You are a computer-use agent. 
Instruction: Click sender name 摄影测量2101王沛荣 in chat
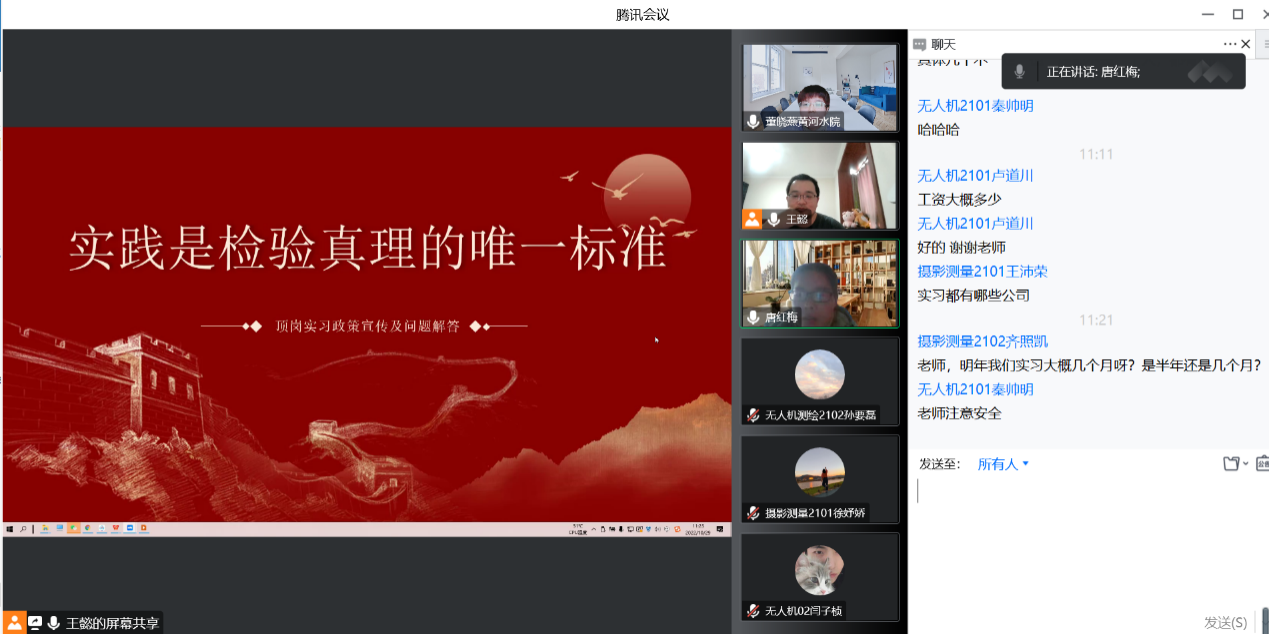983,272
